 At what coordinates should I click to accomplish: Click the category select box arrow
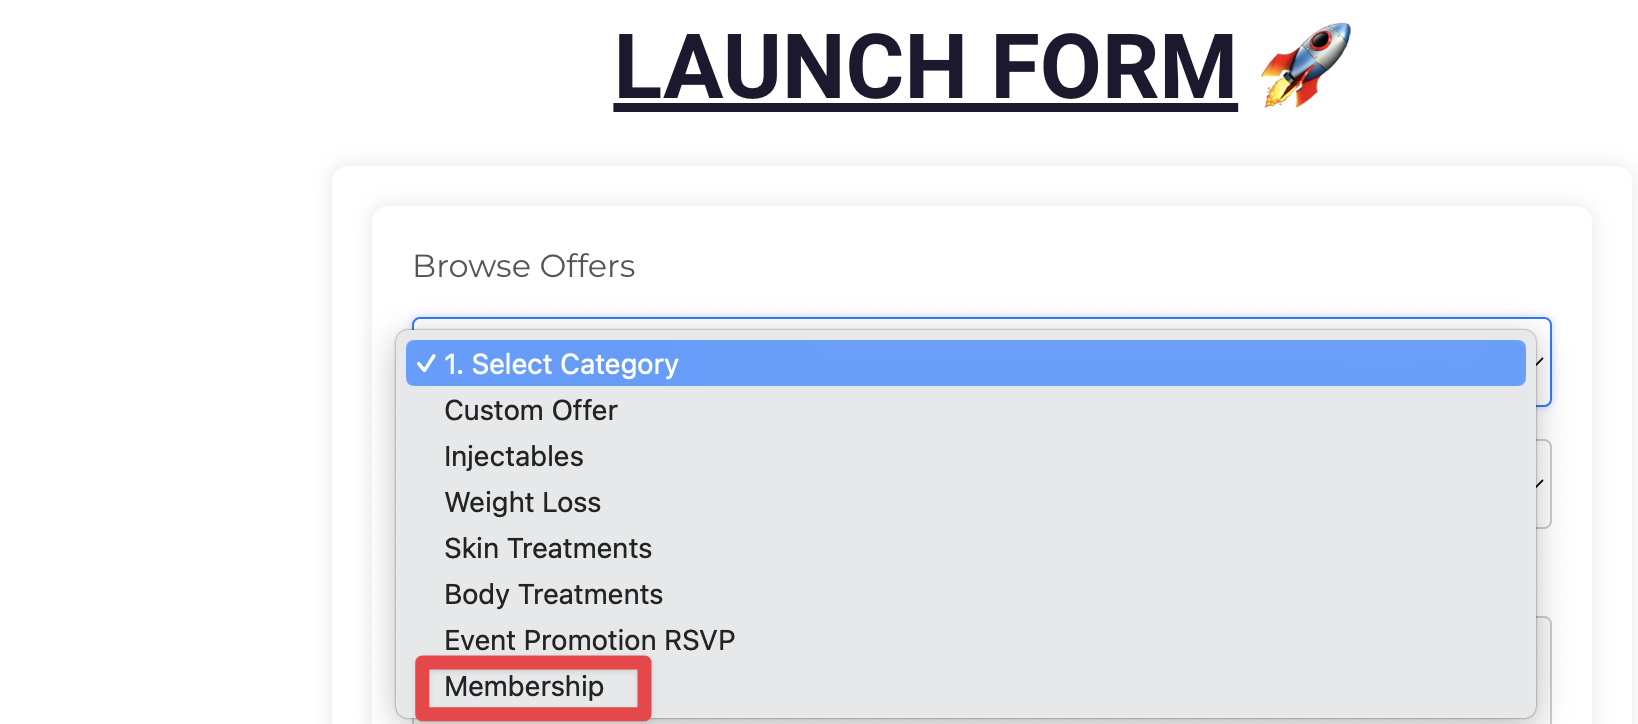coord(1541,362)
